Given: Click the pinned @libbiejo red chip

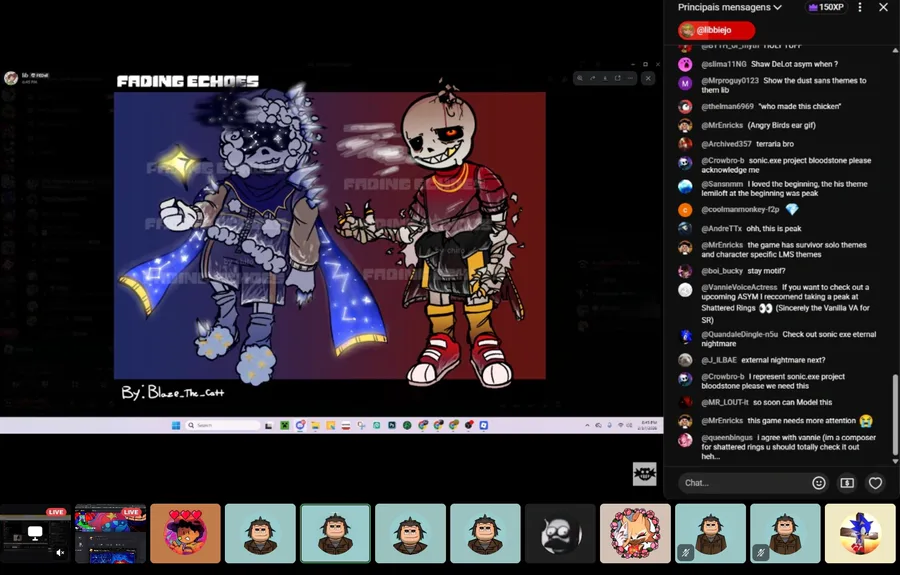Looking at the screenshot, I should coord(716,30).
